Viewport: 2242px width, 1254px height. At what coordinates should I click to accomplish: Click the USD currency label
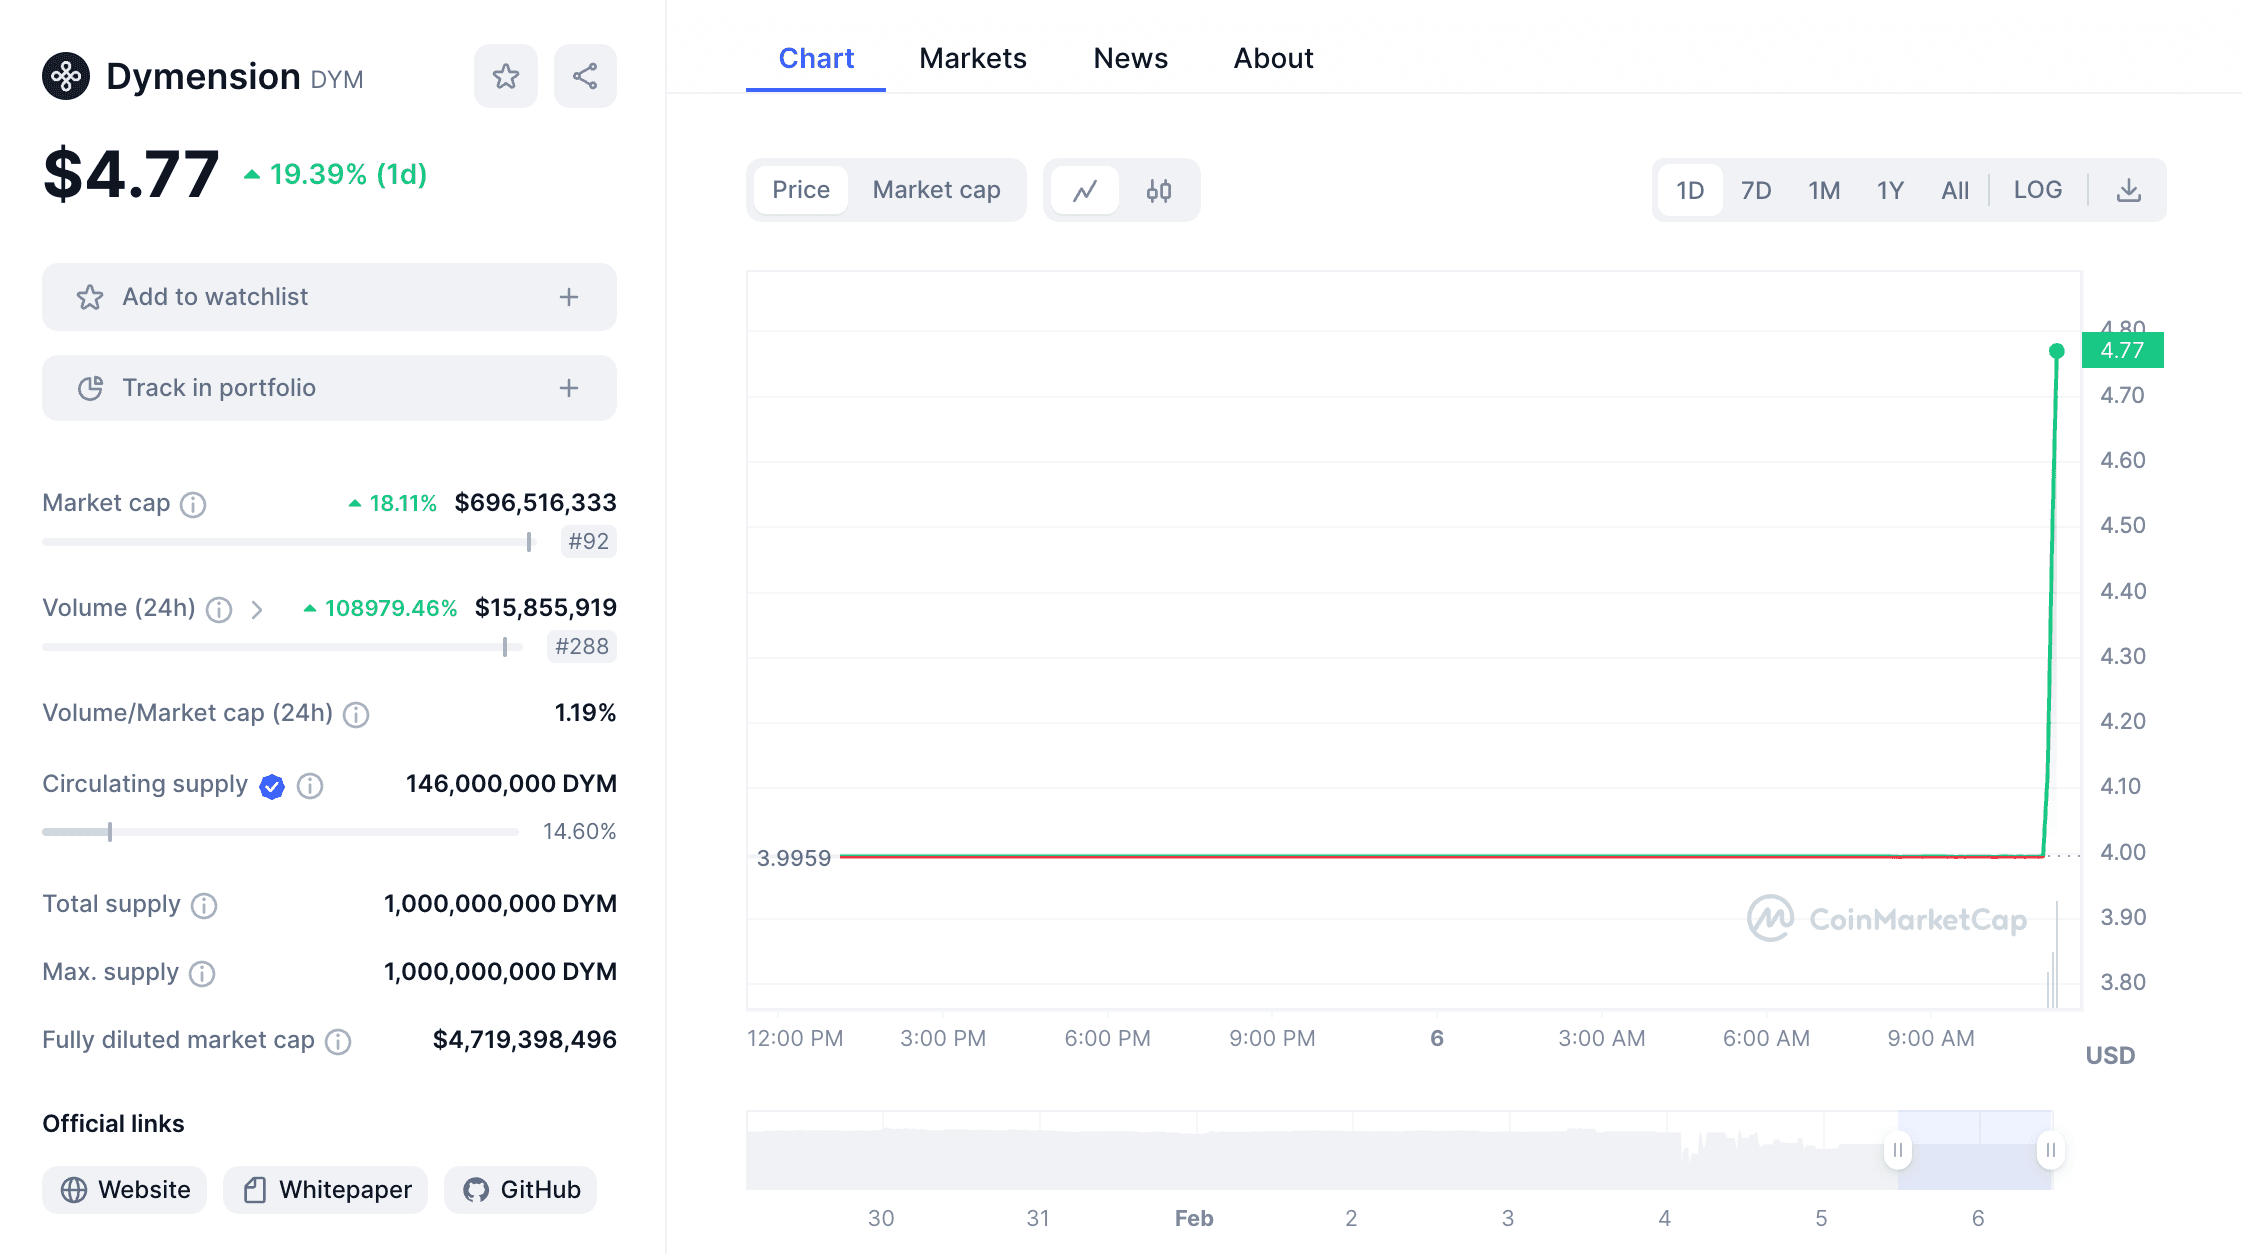pos(2110,1056)
